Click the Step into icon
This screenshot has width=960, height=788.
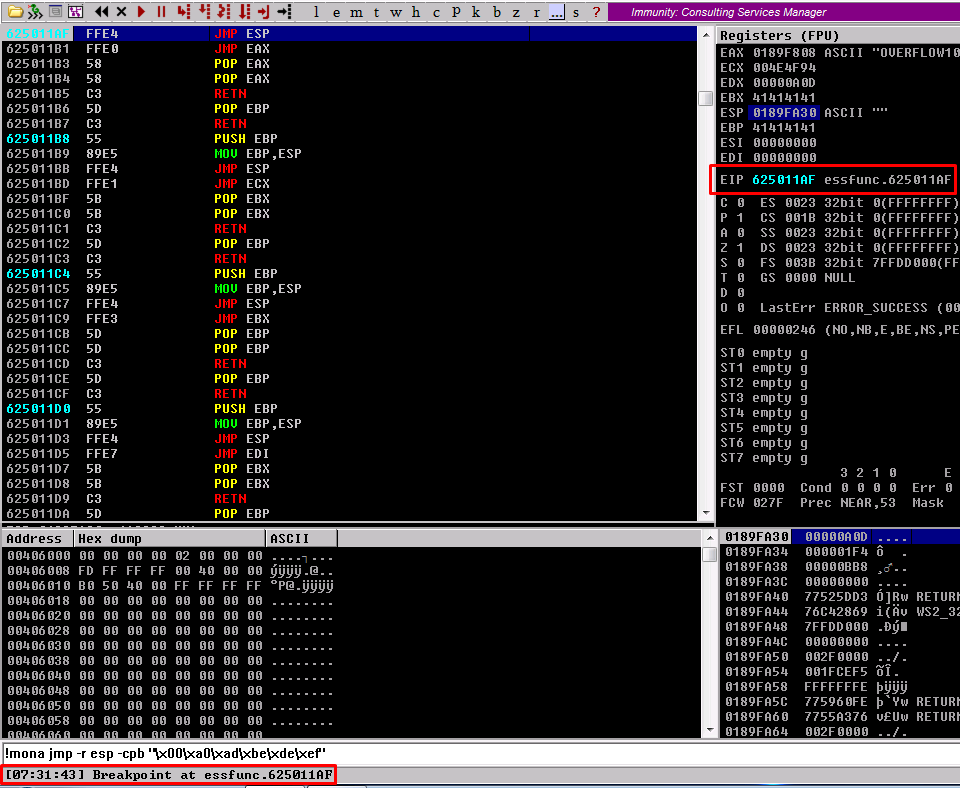pyautogui.click(x=183, y=11)
